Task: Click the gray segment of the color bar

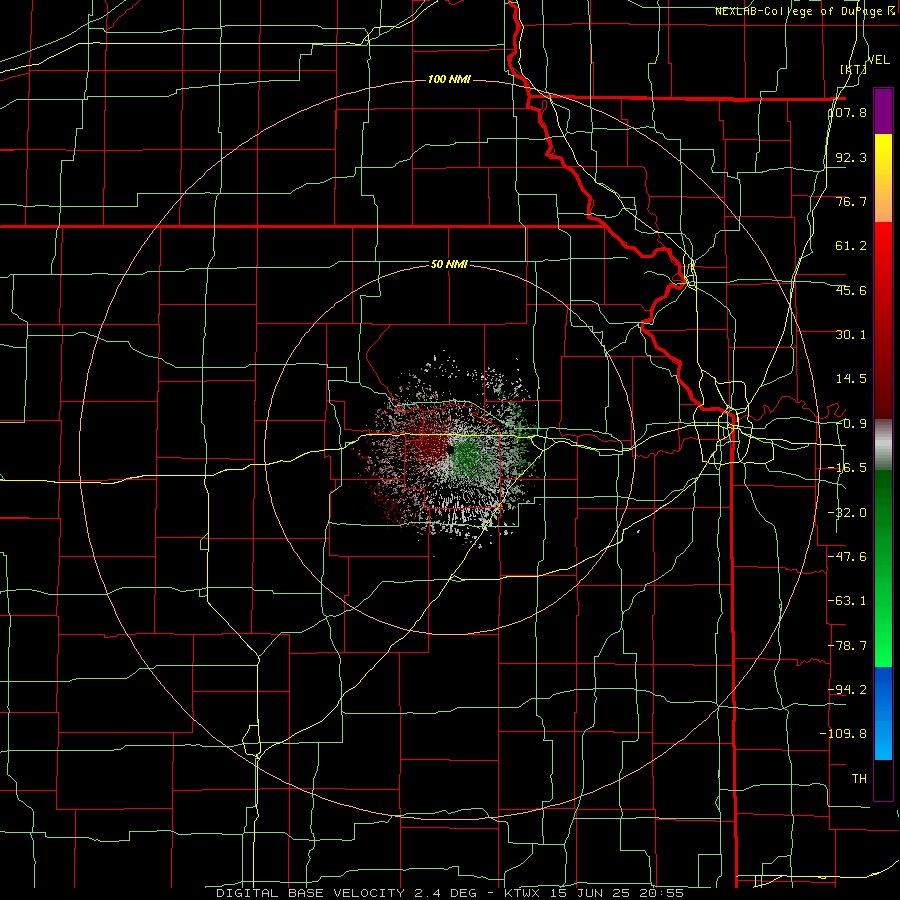Action: [883, 445]
